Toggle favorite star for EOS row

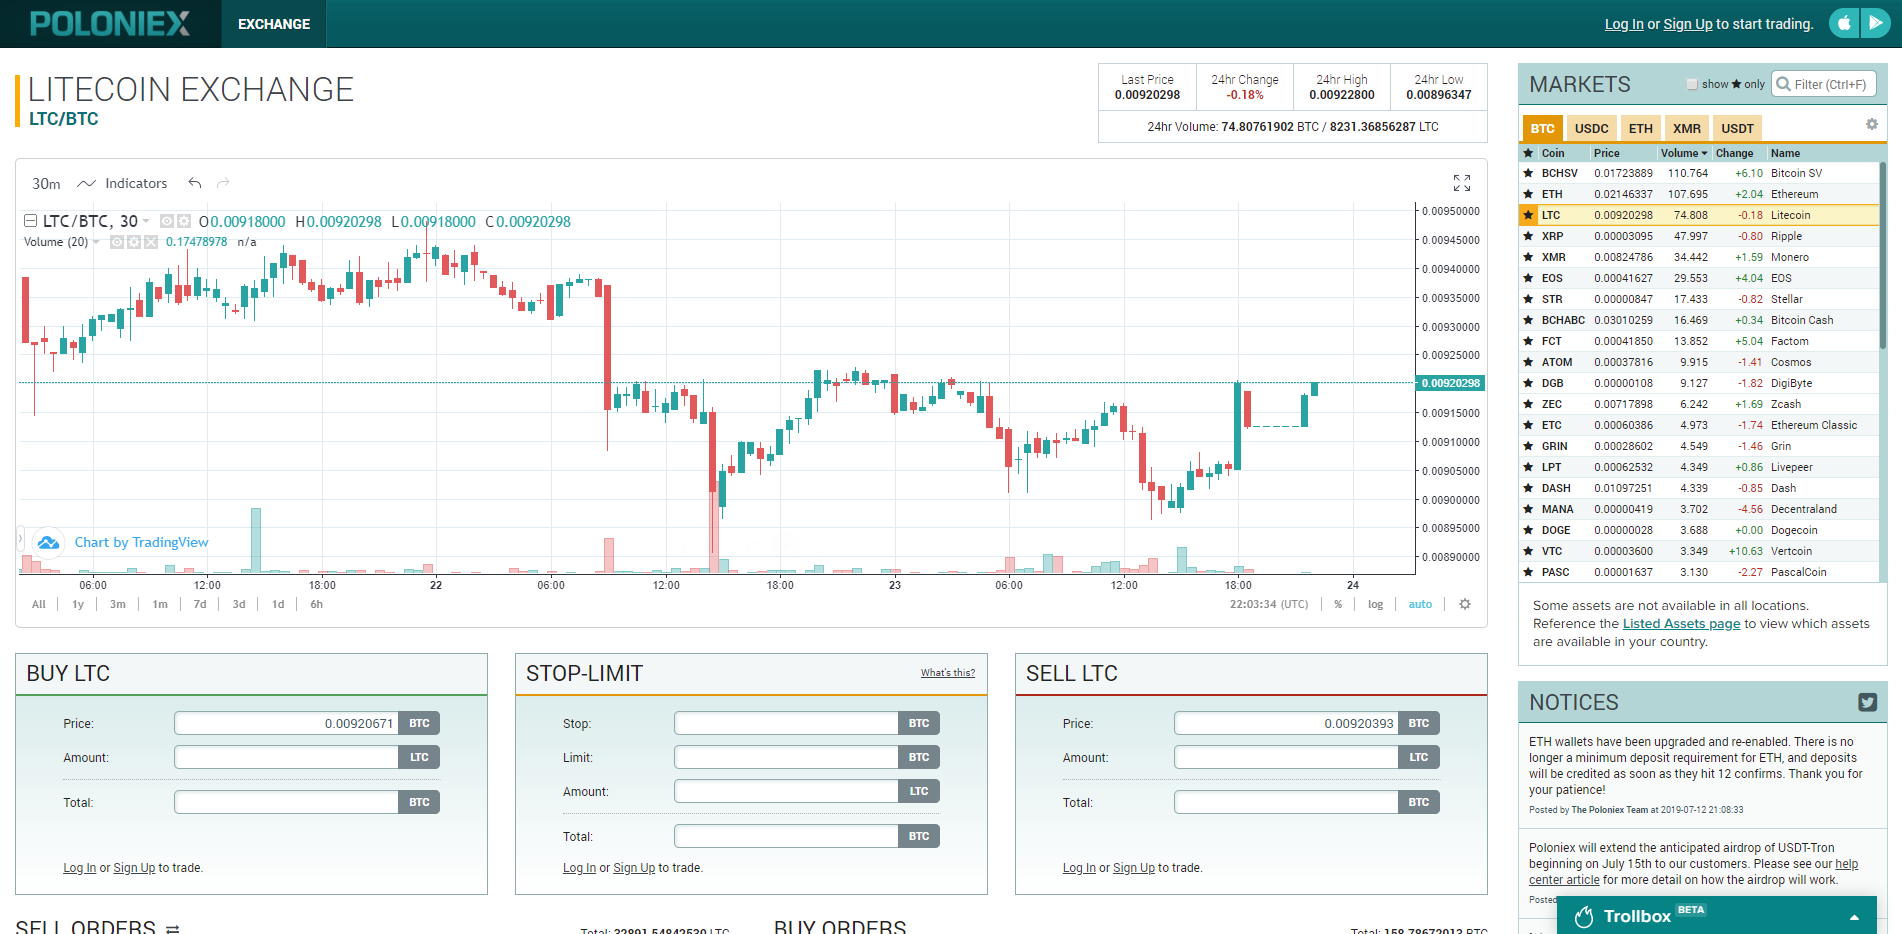pos(1528,278)
